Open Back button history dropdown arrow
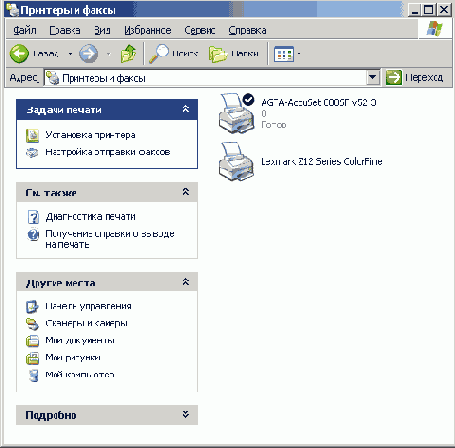 pyautogui.click(x=70, y=54)
